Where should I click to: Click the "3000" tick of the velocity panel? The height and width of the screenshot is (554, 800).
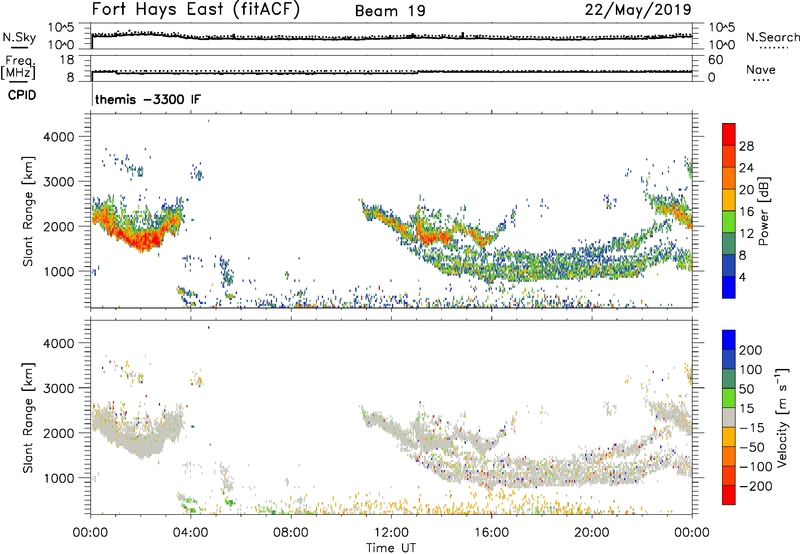click(x=58, y=388)
